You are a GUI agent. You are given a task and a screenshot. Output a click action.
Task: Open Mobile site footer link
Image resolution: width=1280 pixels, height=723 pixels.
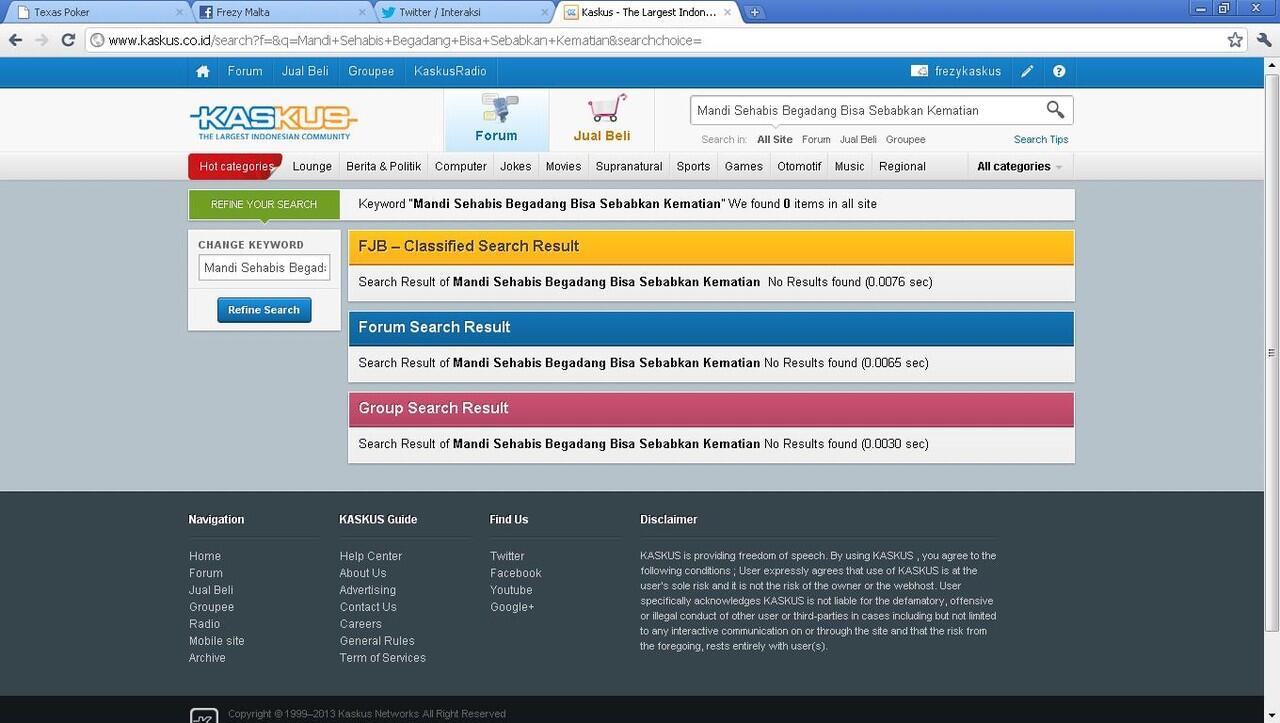pos(217,641)
